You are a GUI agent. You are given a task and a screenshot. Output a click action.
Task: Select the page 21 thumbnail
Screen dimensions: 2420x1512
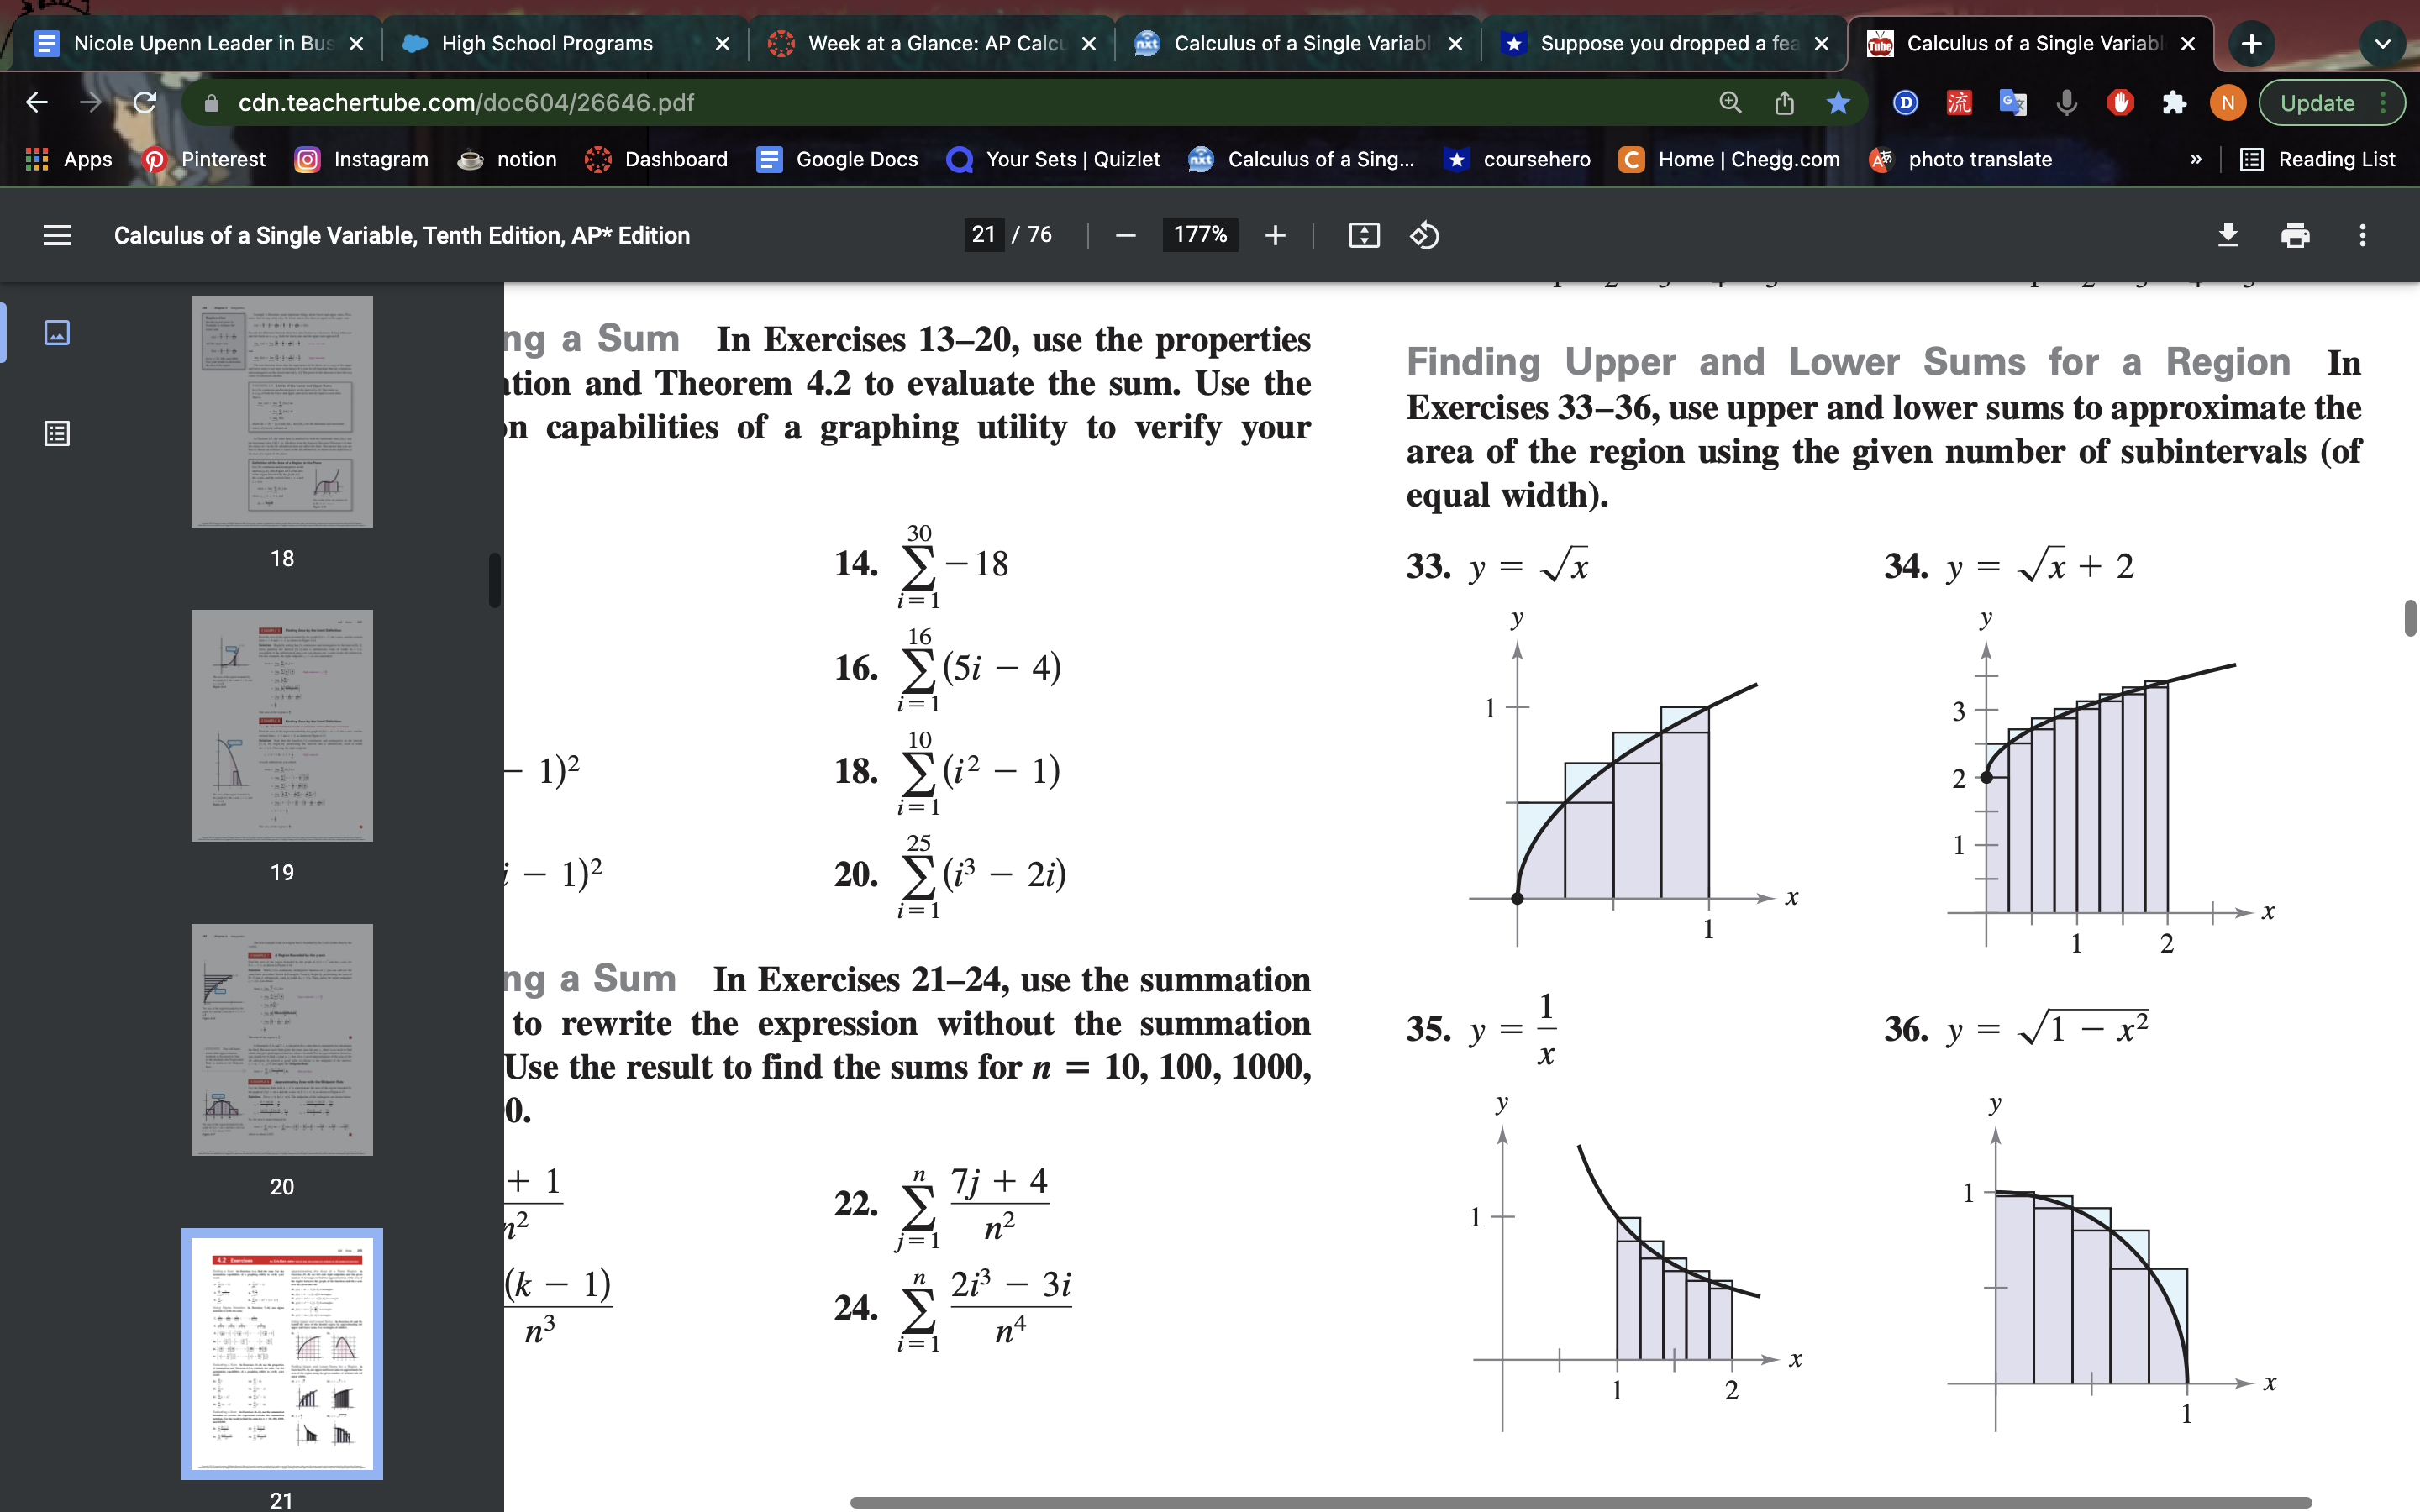click(282, 1355)
